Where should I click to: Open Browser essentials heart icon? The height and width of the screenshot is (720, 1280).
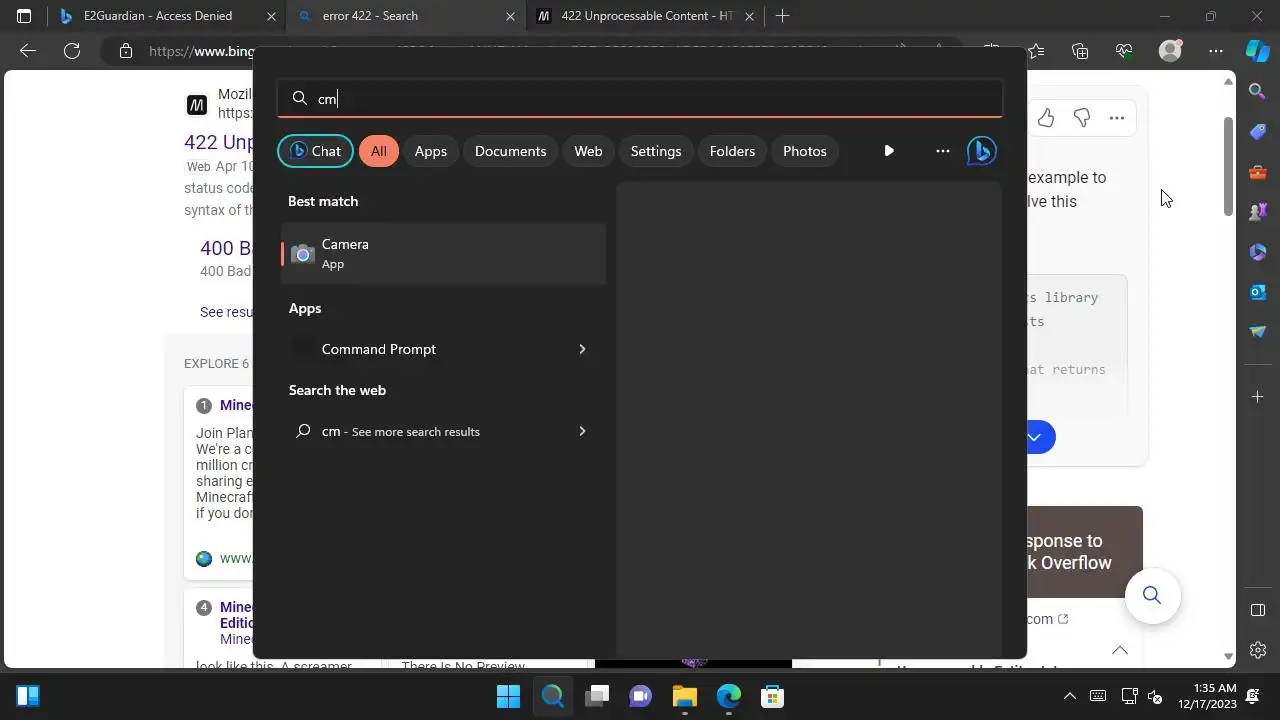click(x=1124, y=51)
